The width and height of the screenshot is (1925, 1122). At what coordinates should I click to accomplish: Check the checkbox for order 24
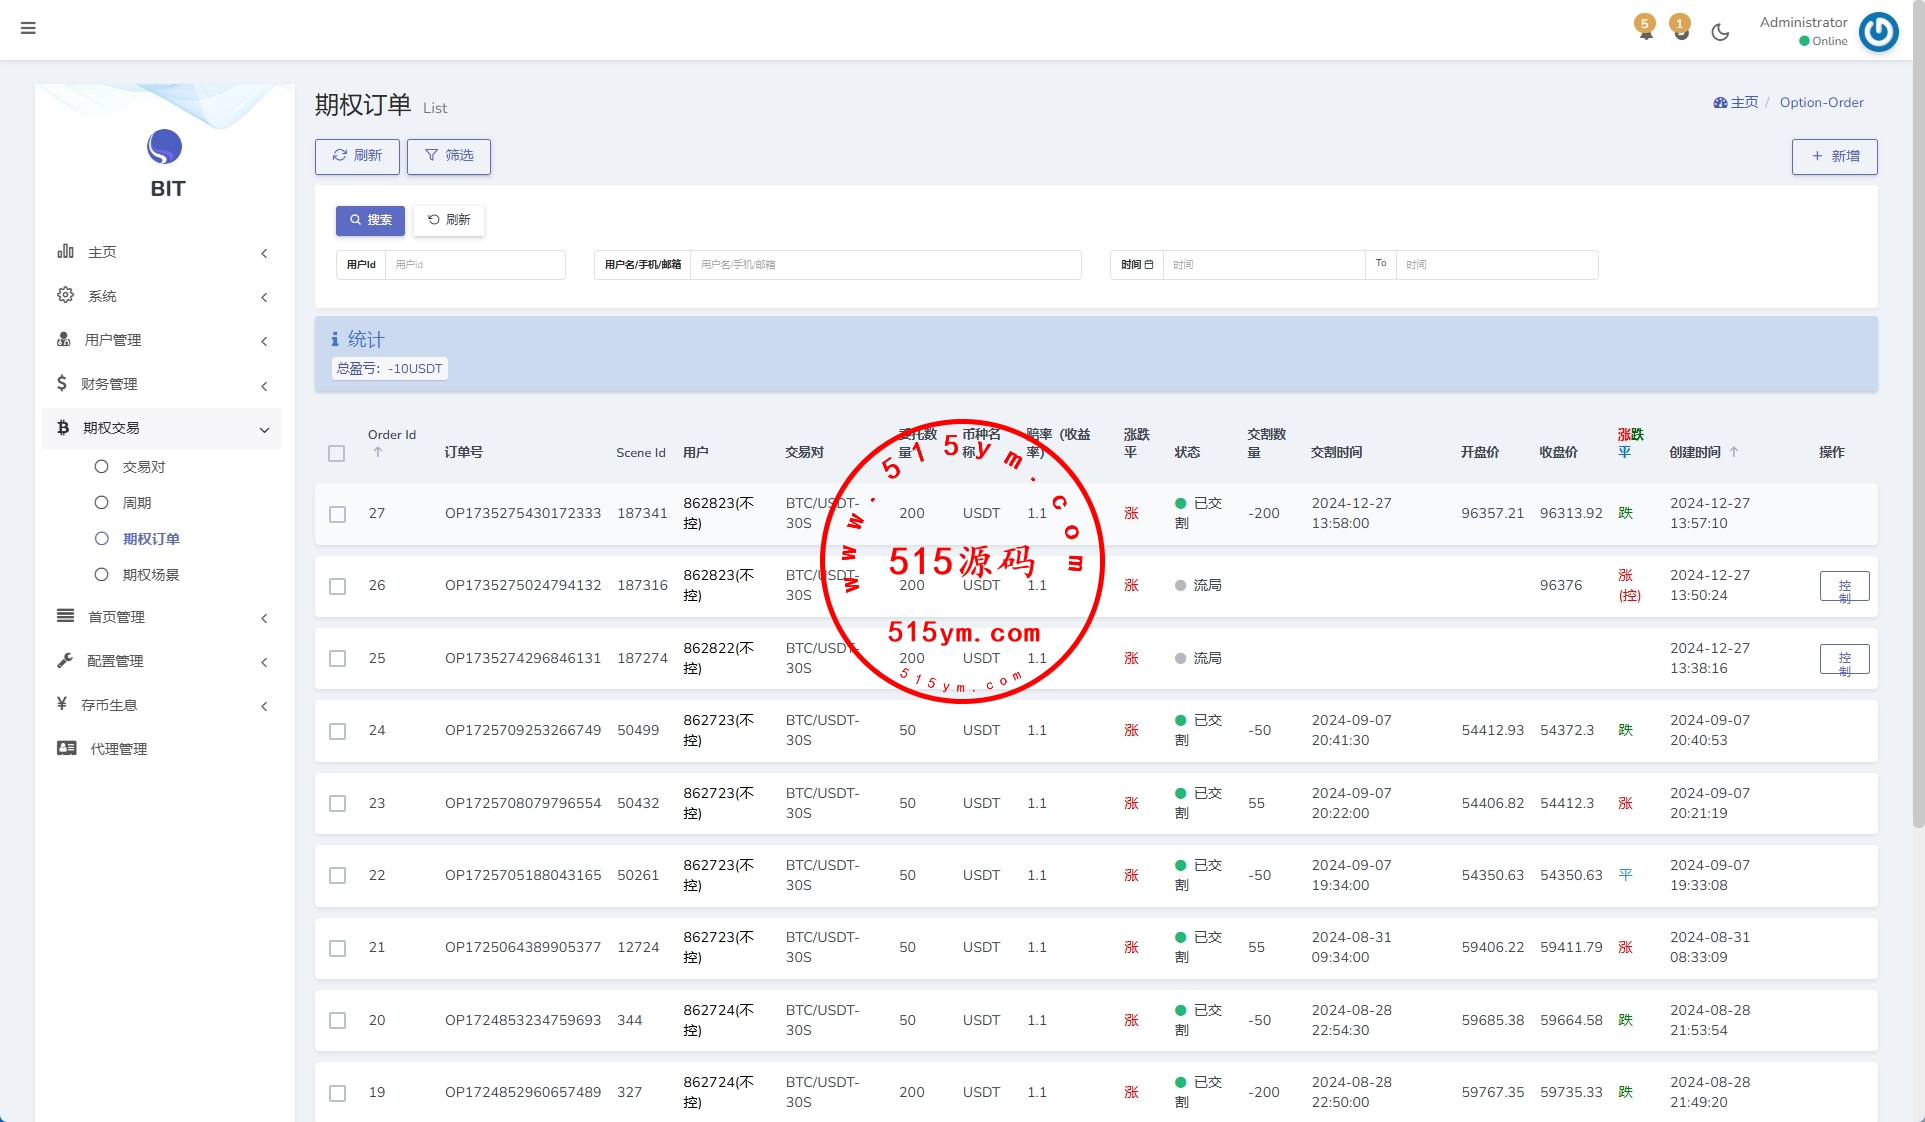coord(337,731)
